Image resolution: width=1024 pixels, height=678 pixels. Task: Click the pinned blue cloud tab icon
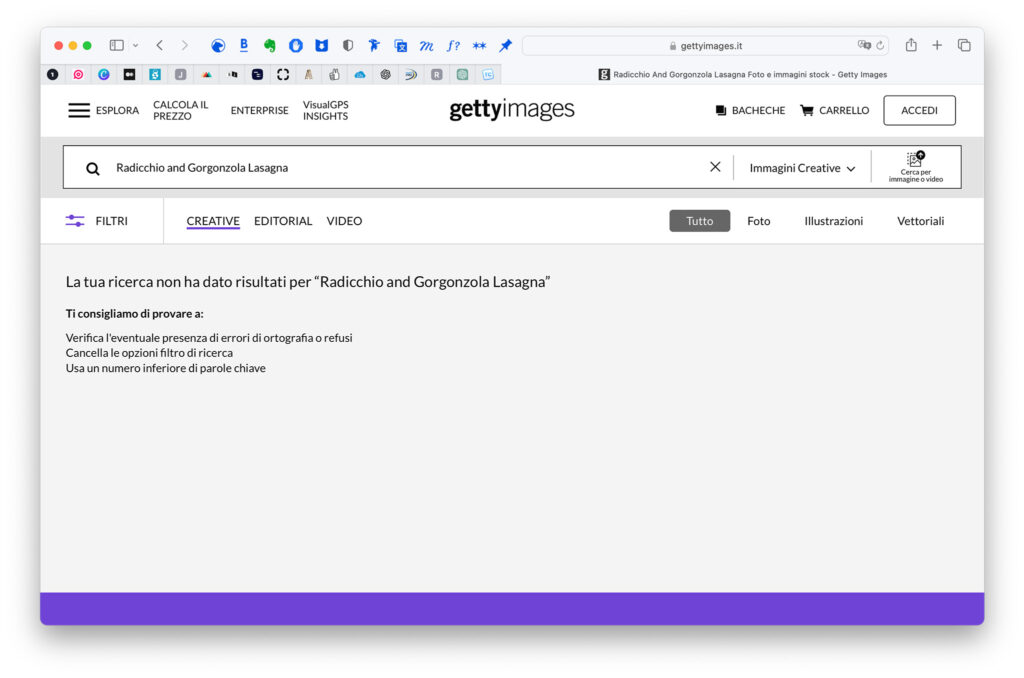coord(360,74)
